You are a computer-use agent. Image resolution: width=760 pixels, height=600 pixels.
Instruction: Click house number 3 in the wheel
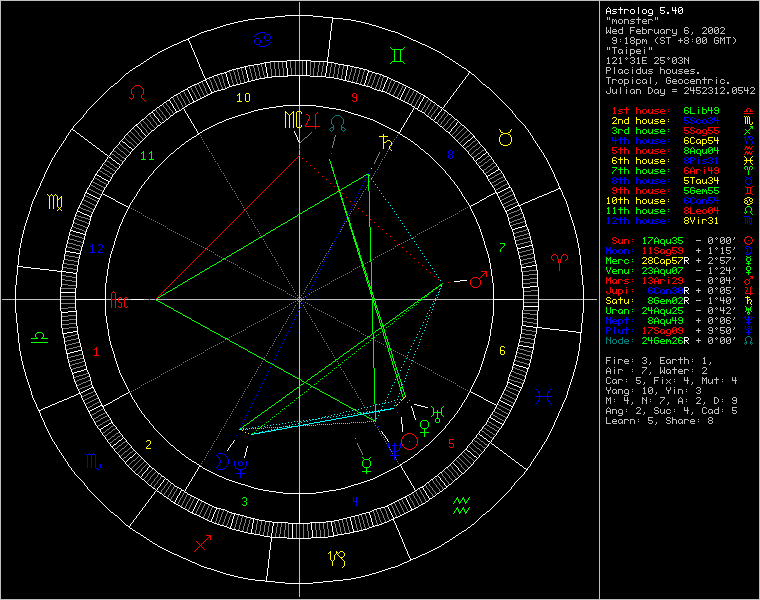pos(244,502)
